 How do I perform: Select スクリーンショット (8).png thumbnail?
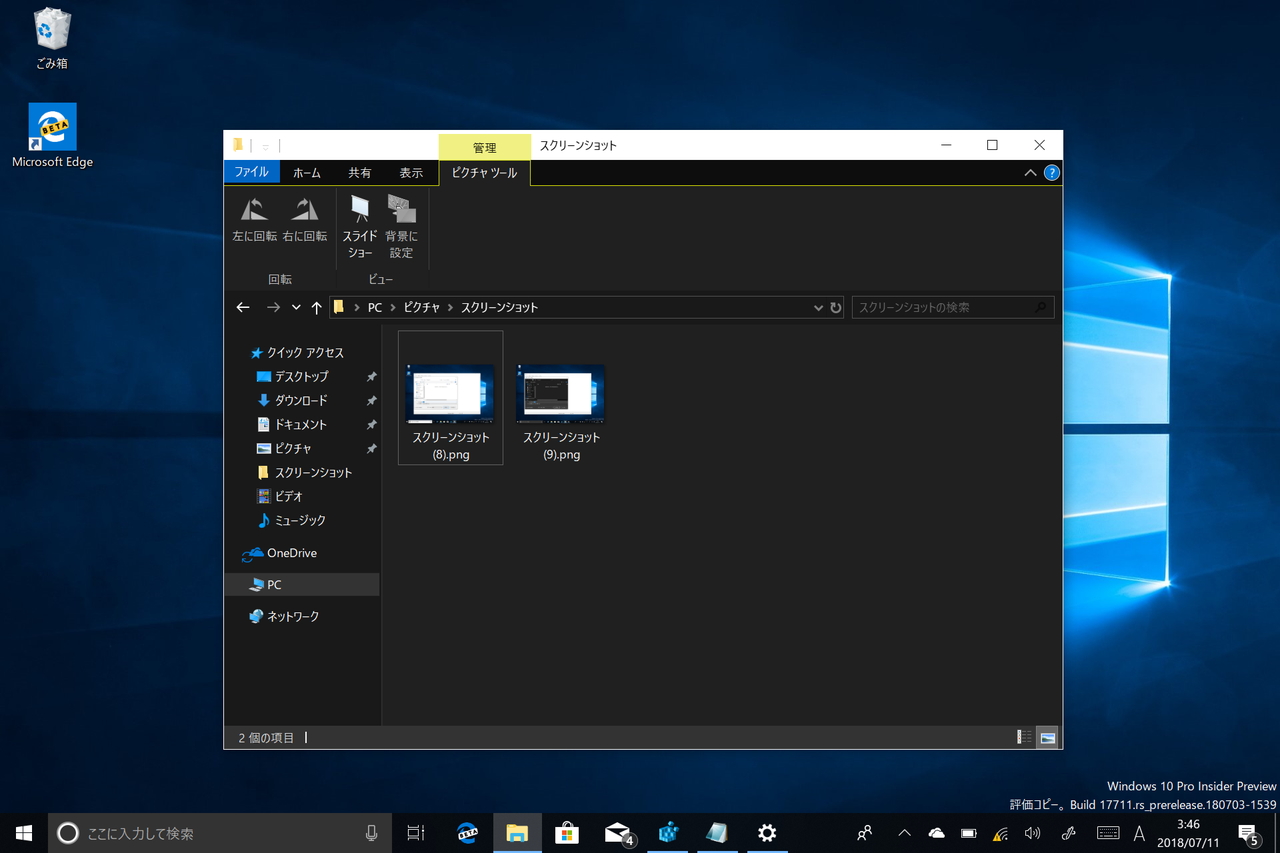451,398
